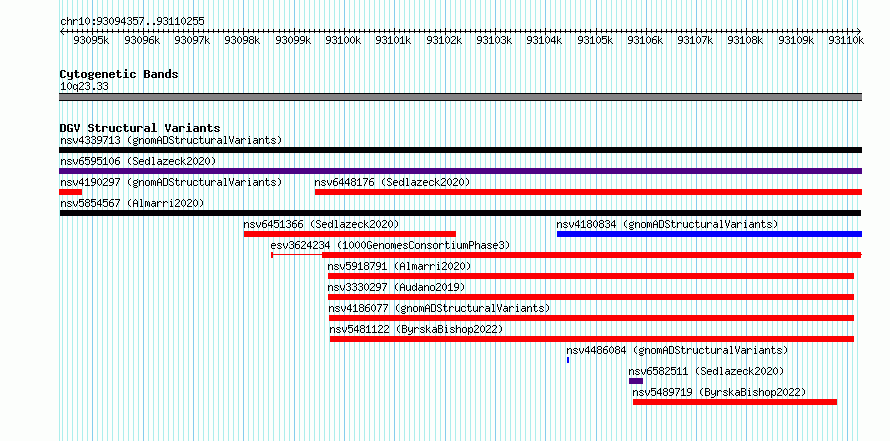Click the 93095k ruler tick label
The width and height of the screenshot is (890, 441).
92,41
